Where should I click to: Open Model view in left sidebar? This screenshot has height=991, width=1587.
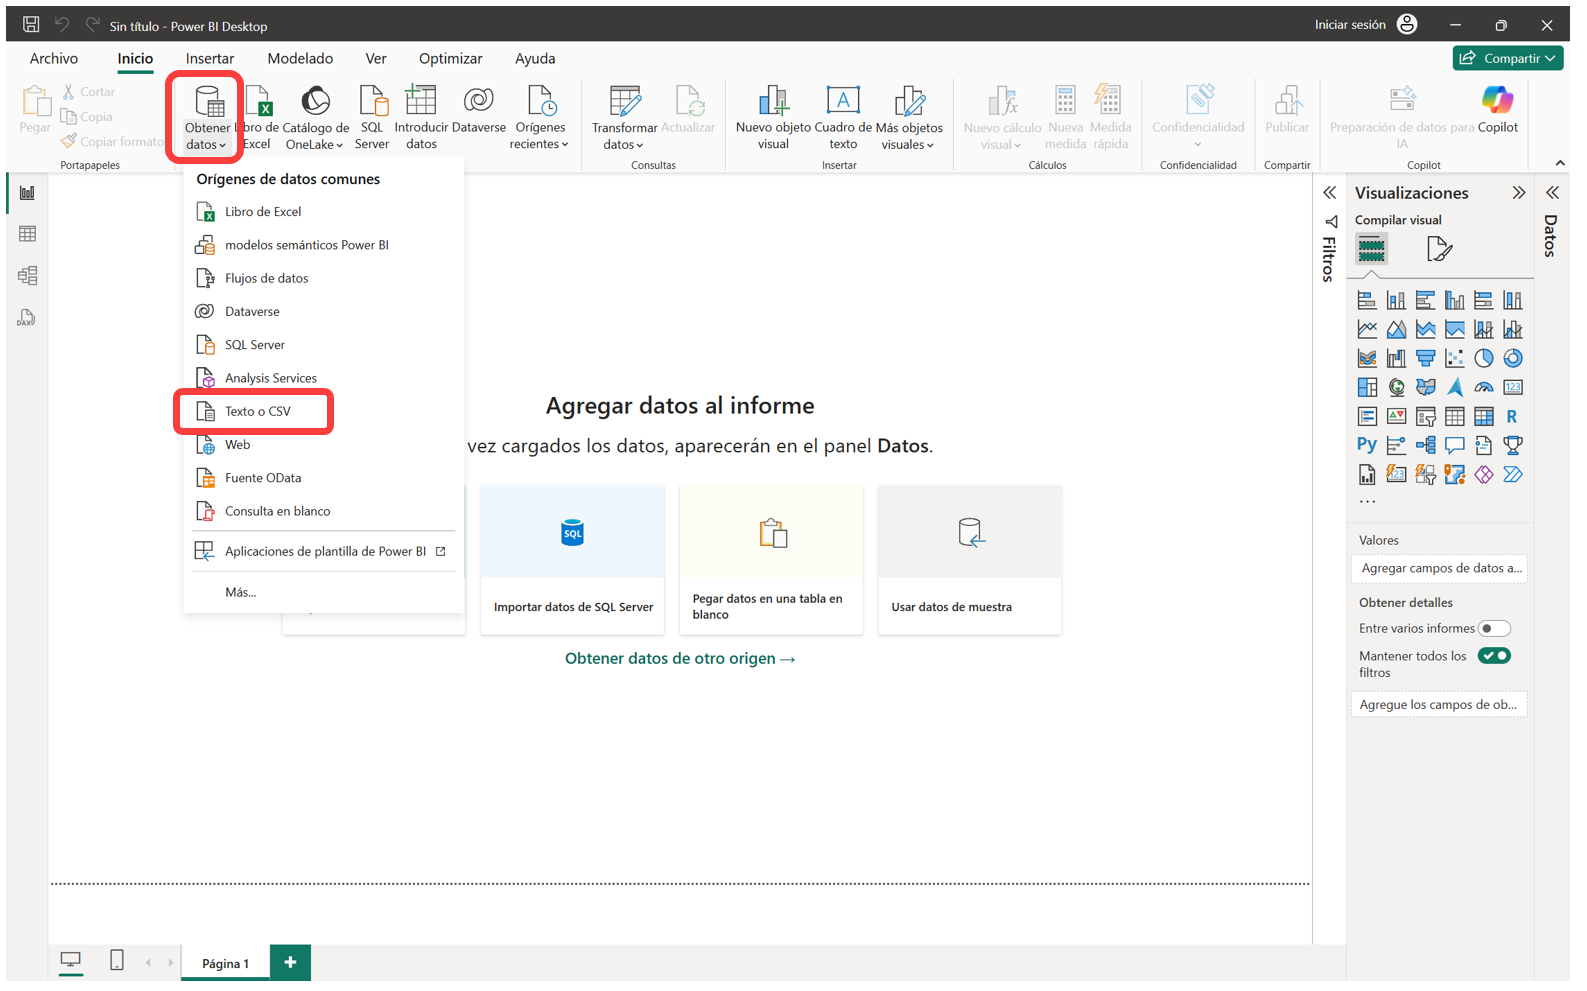click(x=27, y=276)
